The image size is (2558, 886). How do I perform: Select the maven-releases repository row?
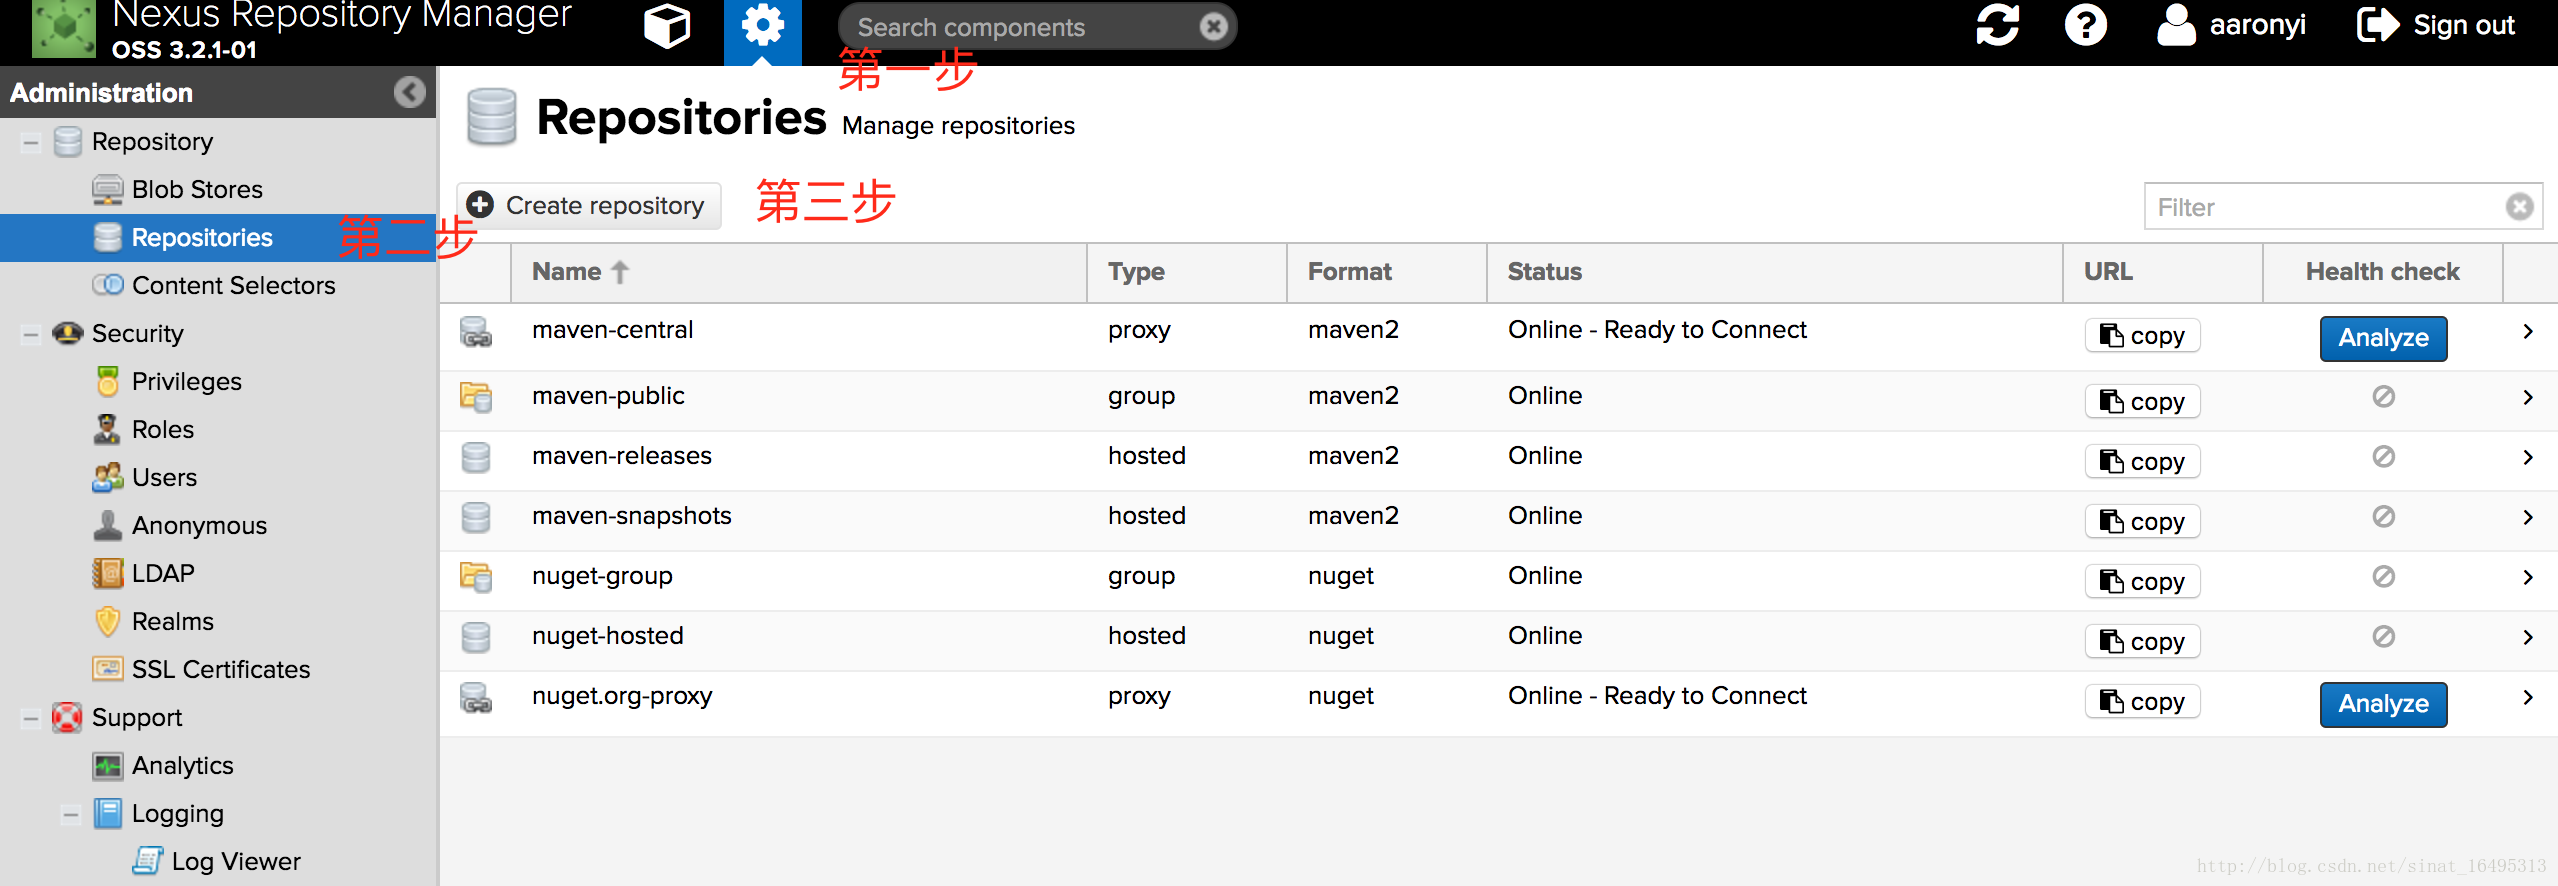(1498, 461)
